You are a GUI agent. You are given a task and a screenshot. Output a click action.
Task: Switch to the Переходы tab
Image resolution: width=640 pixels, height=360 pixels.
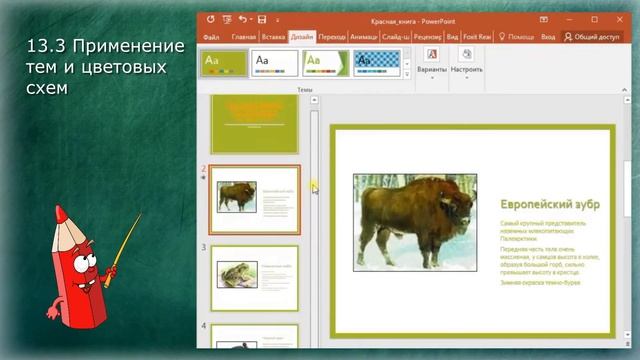tap(332, 37)
